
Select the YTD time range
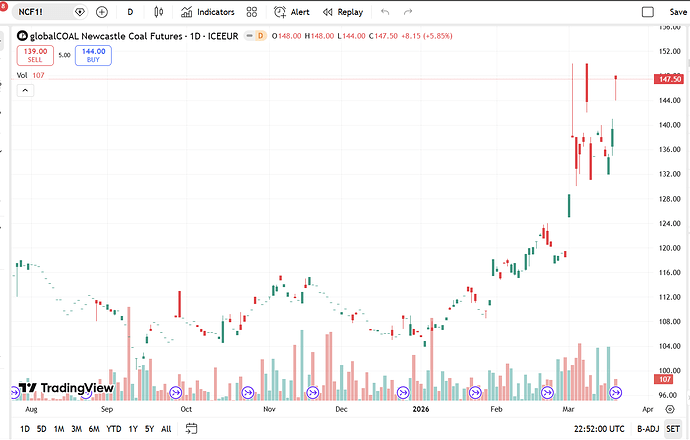(114, 429)
